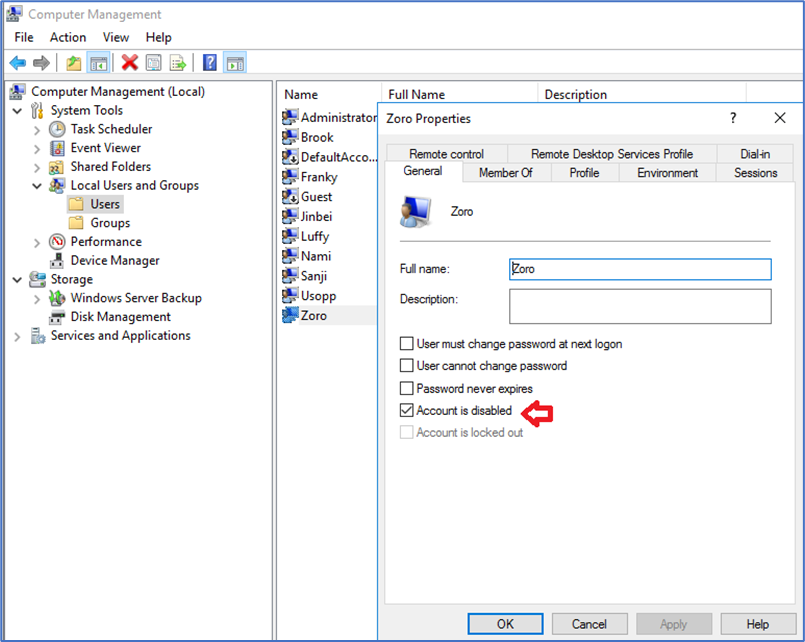
Task: Check the Password never expires option
Action: [x=407, y=389]
